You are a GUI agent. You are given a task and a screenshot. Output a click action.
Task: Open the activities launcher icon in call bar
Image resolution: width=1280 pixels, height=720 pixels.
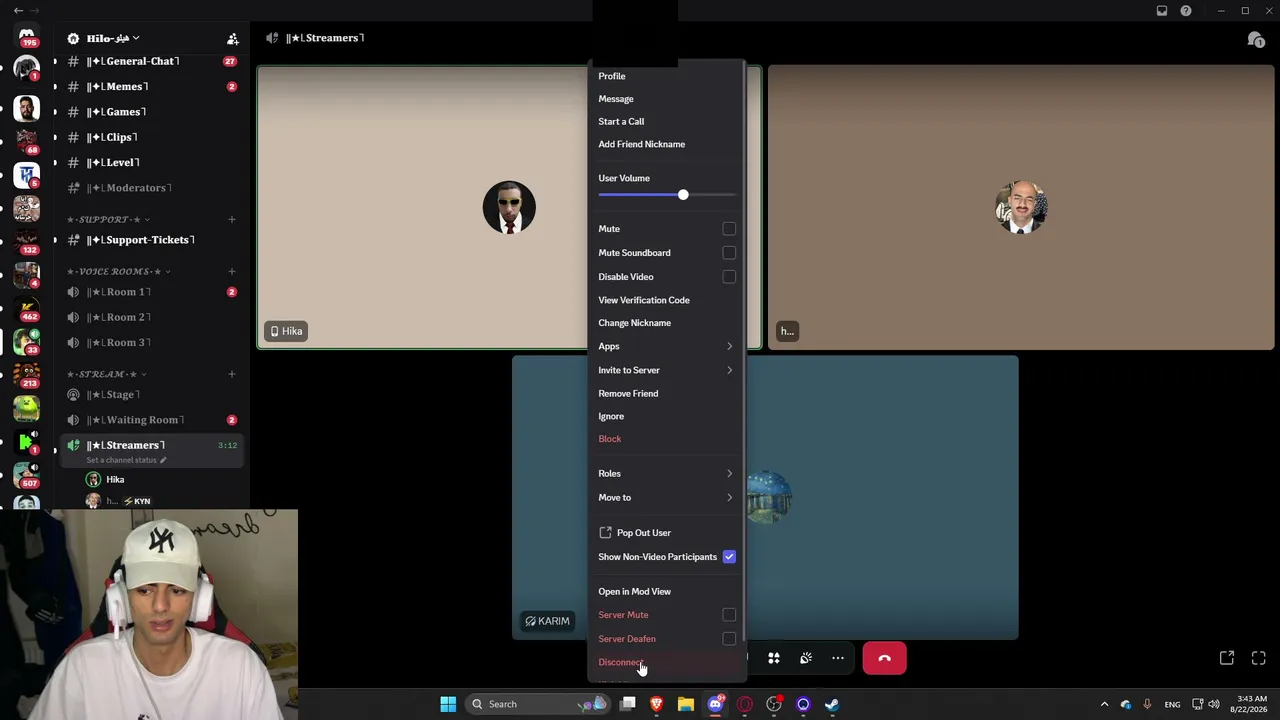(773, 658)
